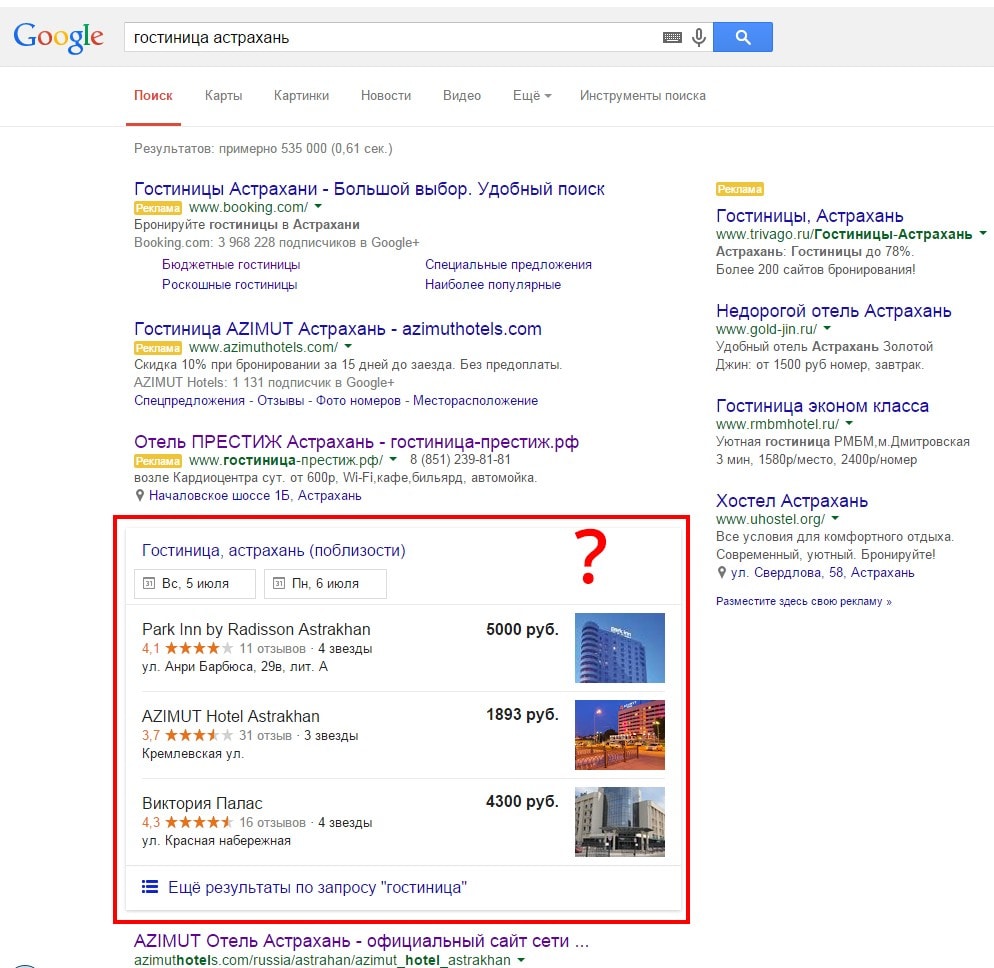This screenshot has width=994, height=968.
Task: Open the Спецпредложения link under AZIMUT ad
Action: pos(189,401)
